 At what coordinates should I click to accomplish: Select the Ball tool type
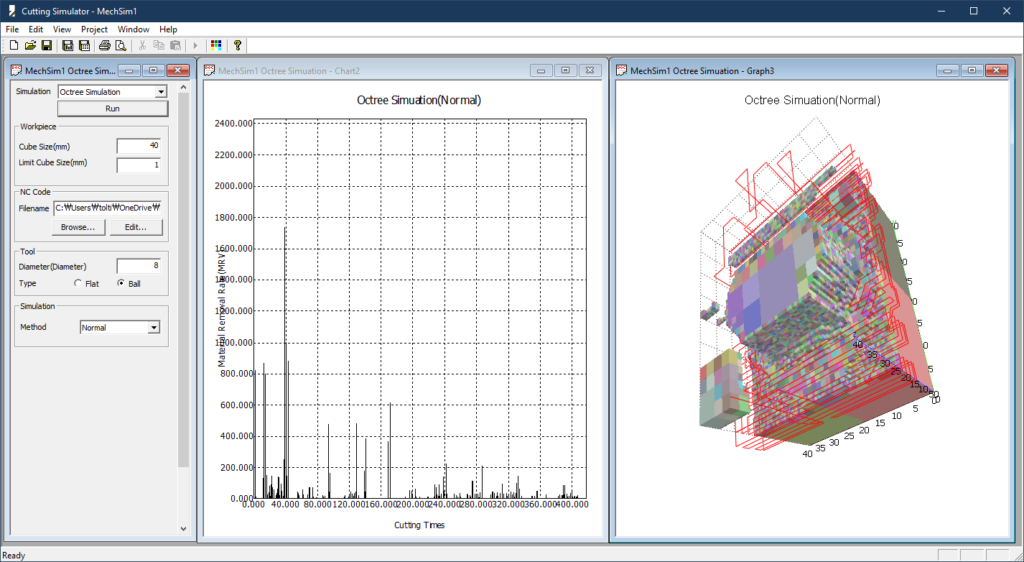pyautogui.click(x=122, y=284)
